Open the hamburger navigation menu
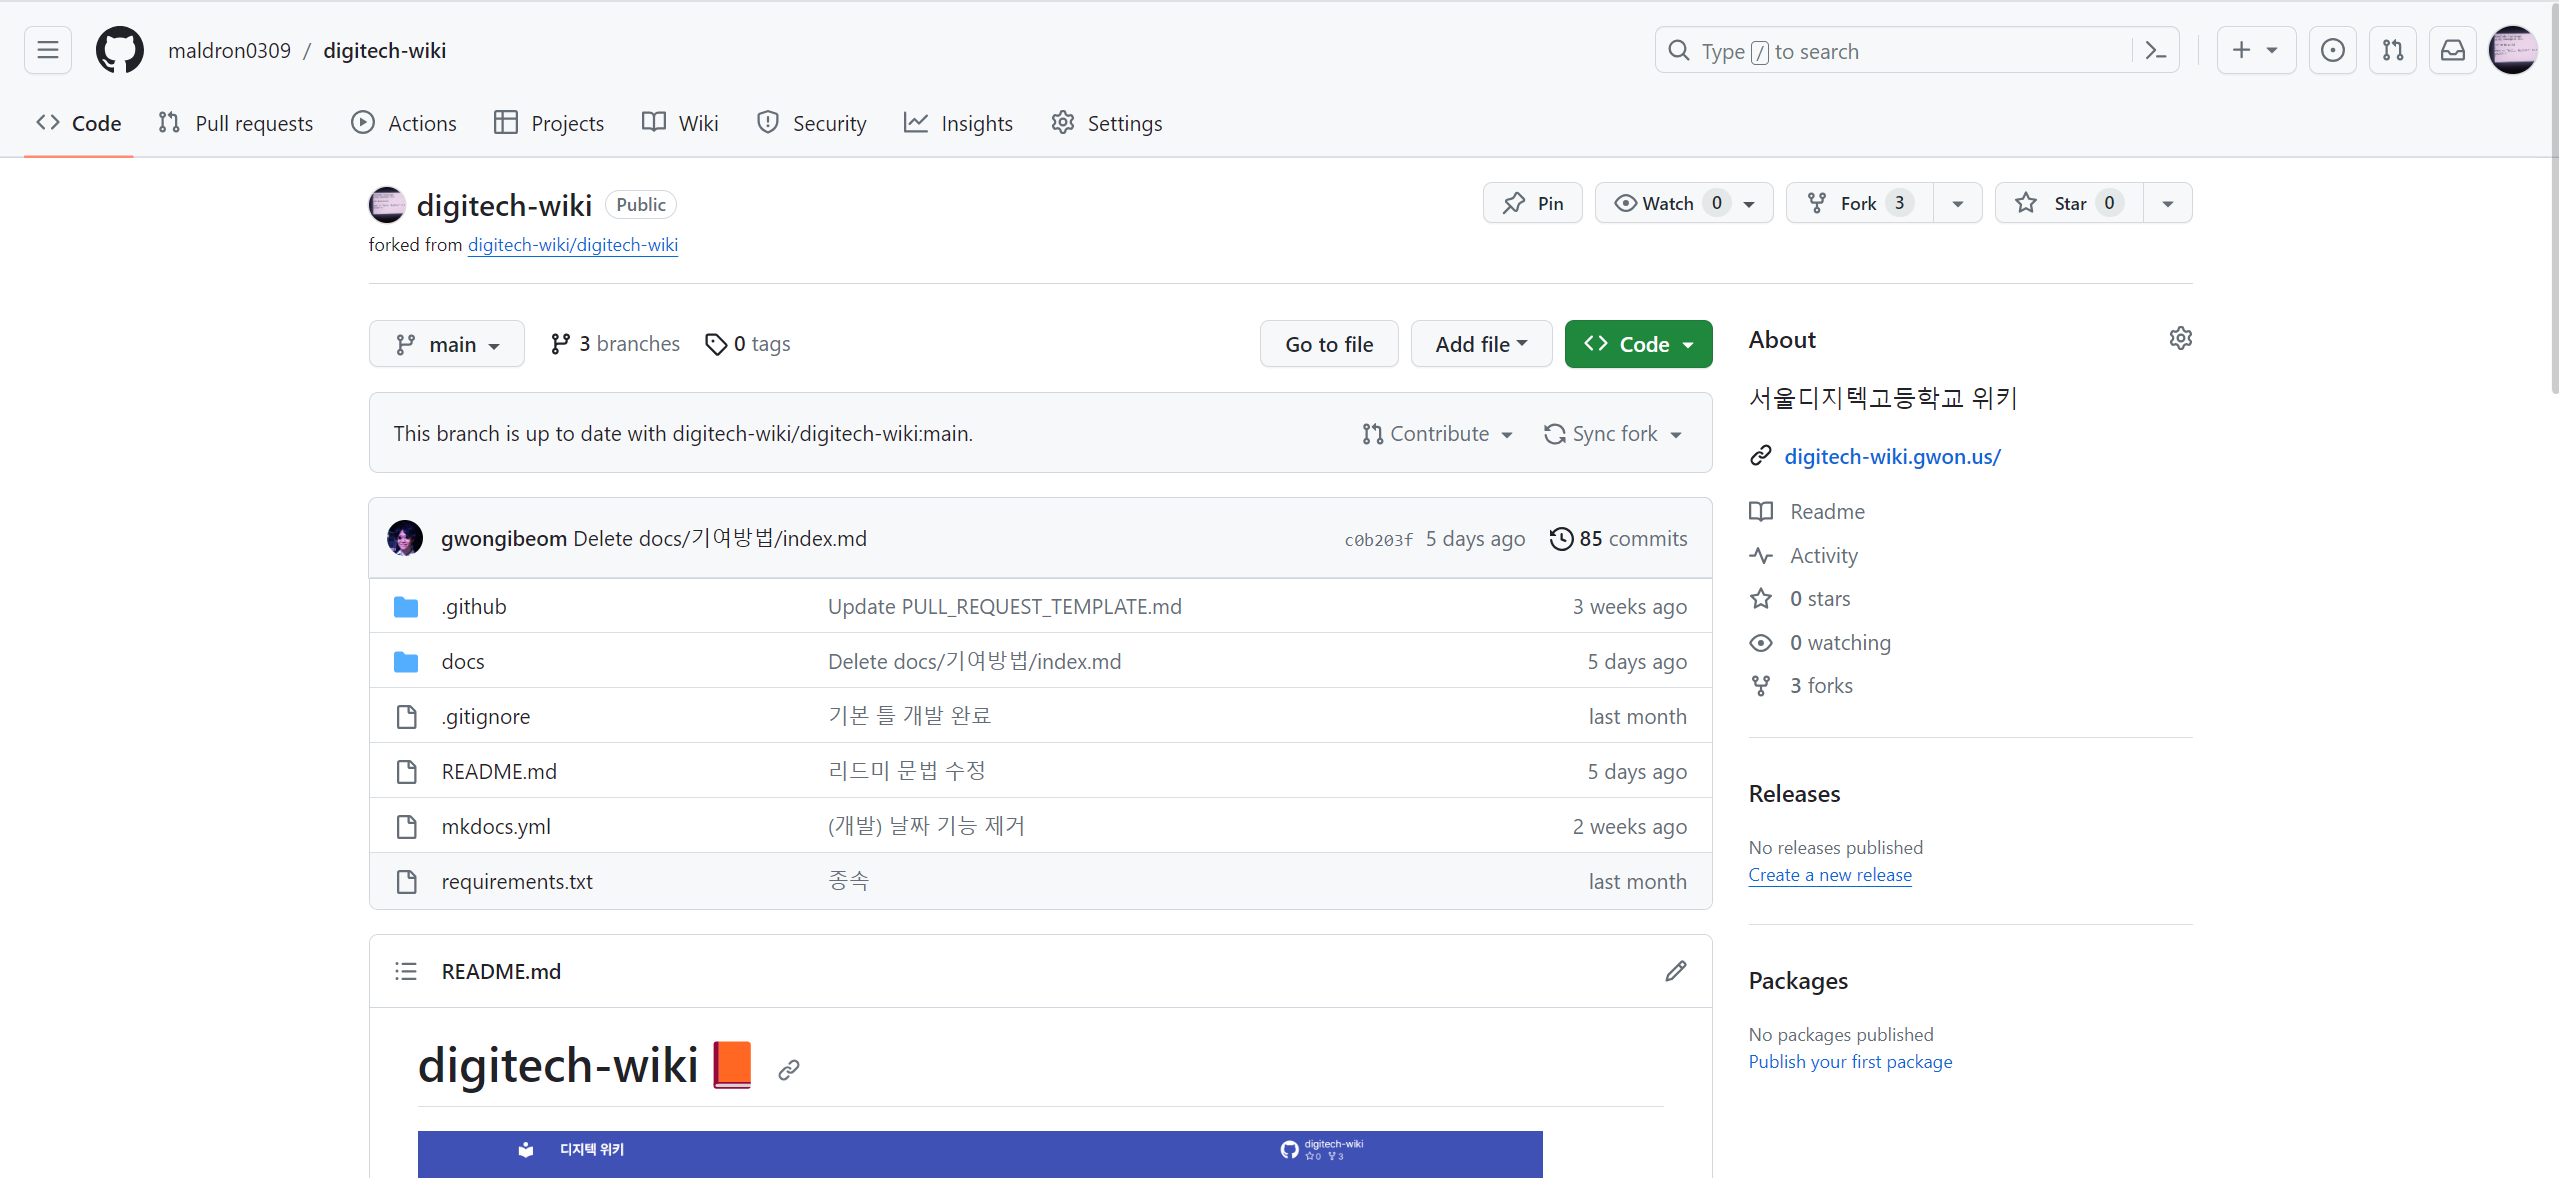This screenshot has width=2559, height=1178. (x=48, y=50)
